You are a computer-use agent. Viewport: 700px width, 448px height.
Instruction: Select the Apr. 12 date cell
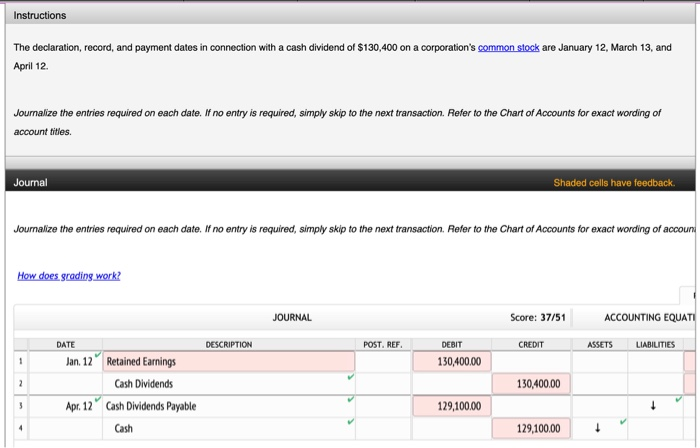pos(66,406)
